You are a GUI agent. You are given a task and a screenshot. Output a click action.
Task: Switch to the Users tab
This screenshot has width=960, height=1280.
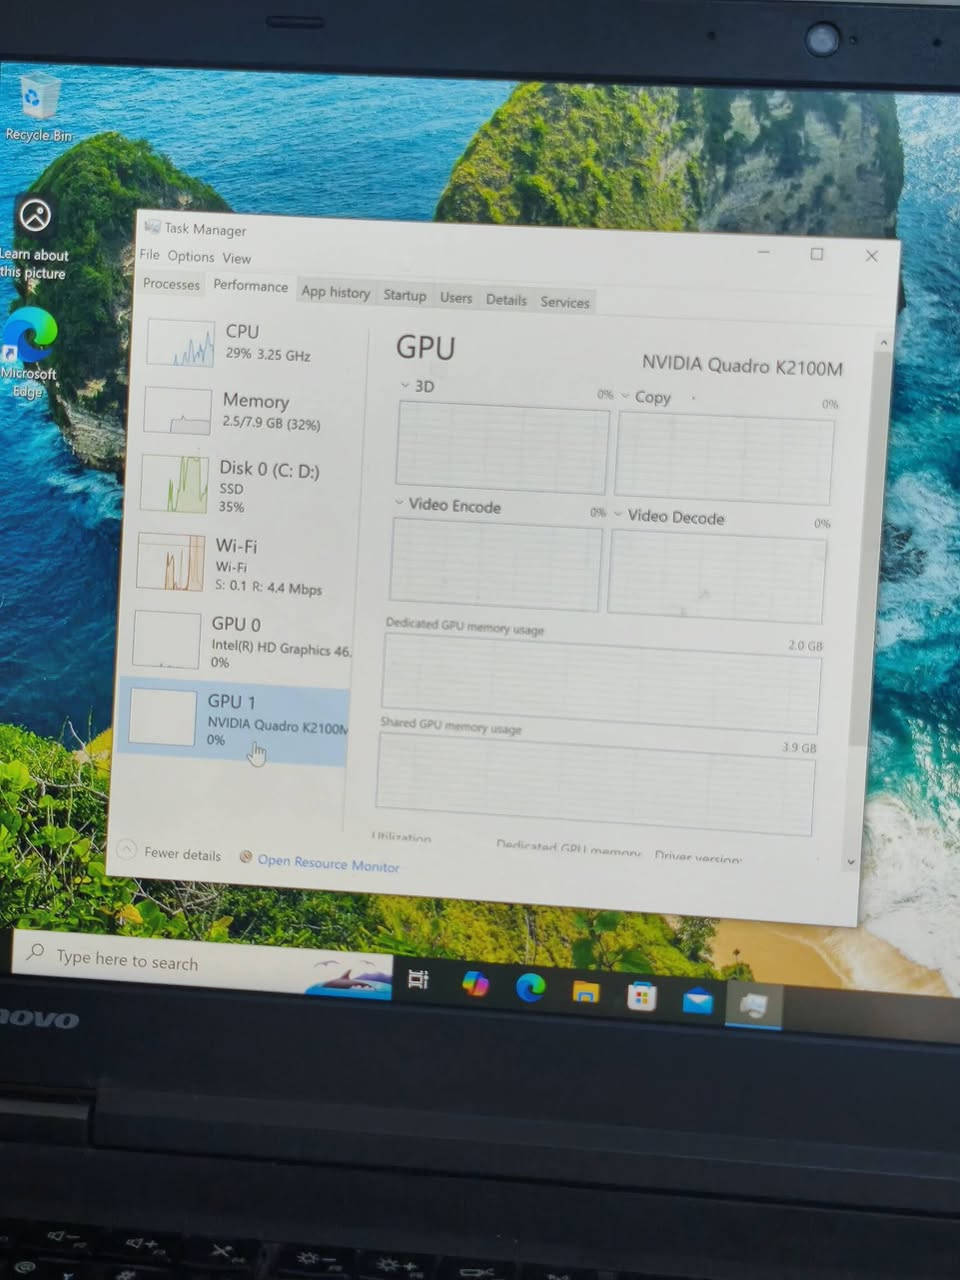pyautogui.click(x=456, y=298)
